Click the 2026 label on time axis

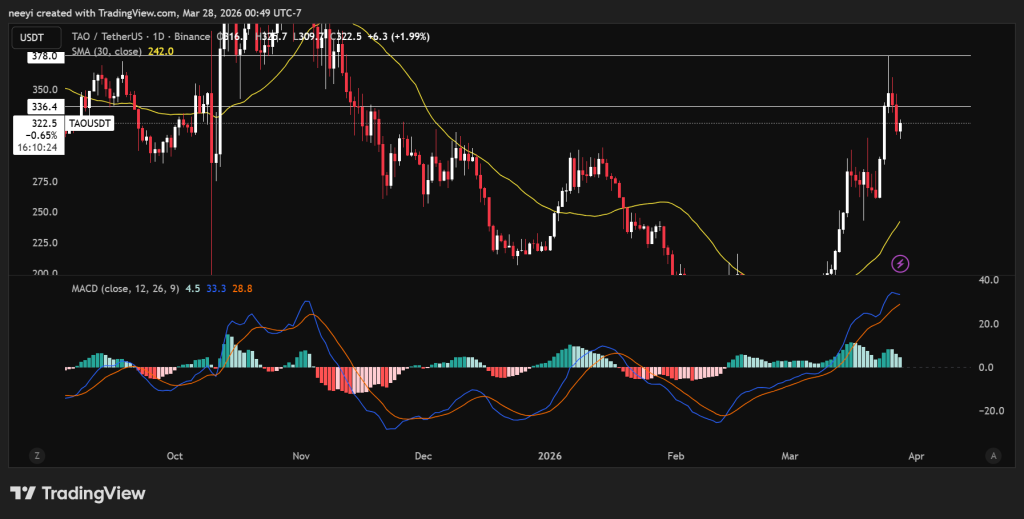pos(549,456)
